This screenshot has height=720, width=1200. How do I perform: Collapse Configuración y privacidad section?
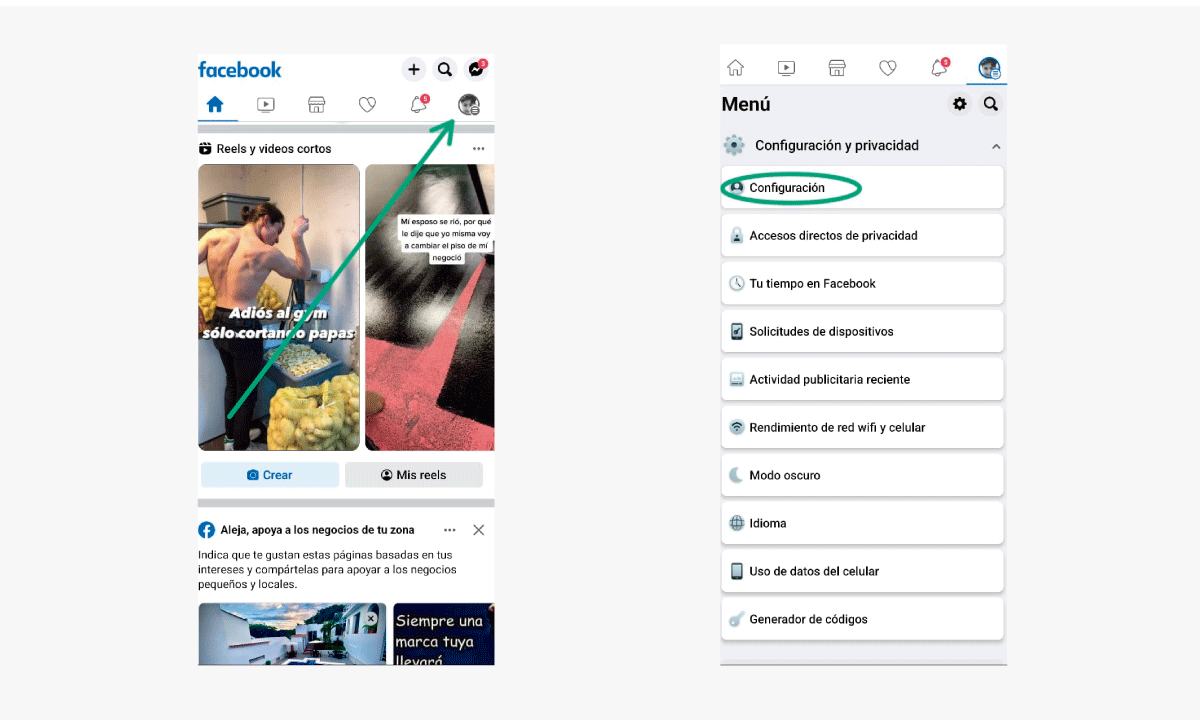pyautogui.click(x=996, y=145)
